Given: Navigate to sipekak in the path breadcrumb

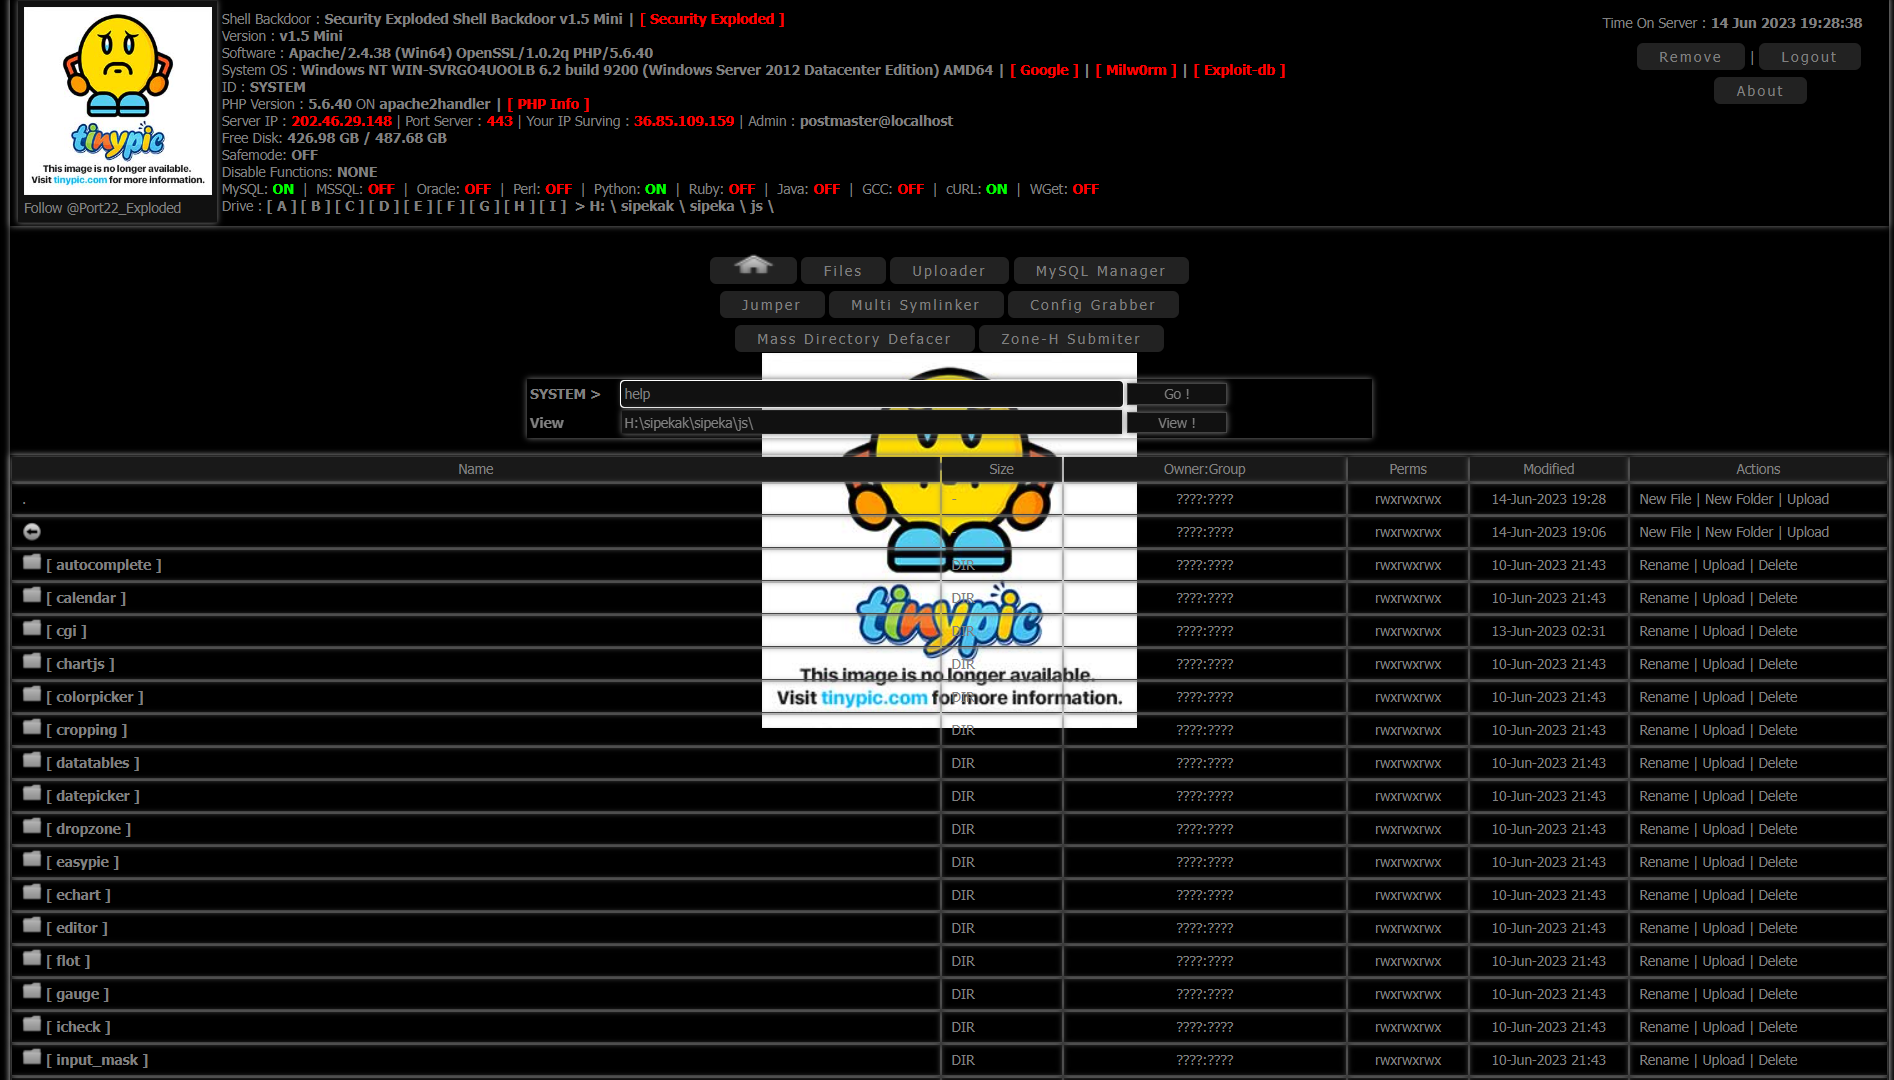Looking at the screenshot, I should click(647, 206).
